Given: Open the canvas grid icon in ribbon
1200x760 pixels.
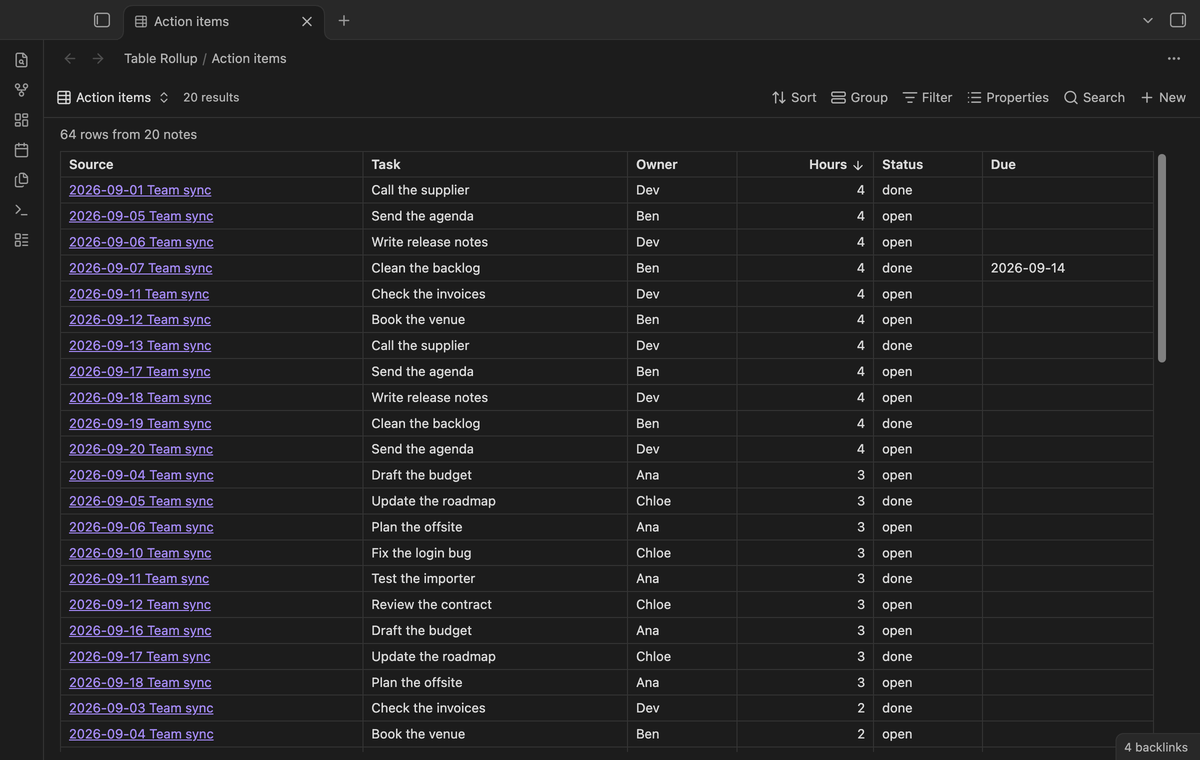Looking at the screenshot, I should 21,120.
